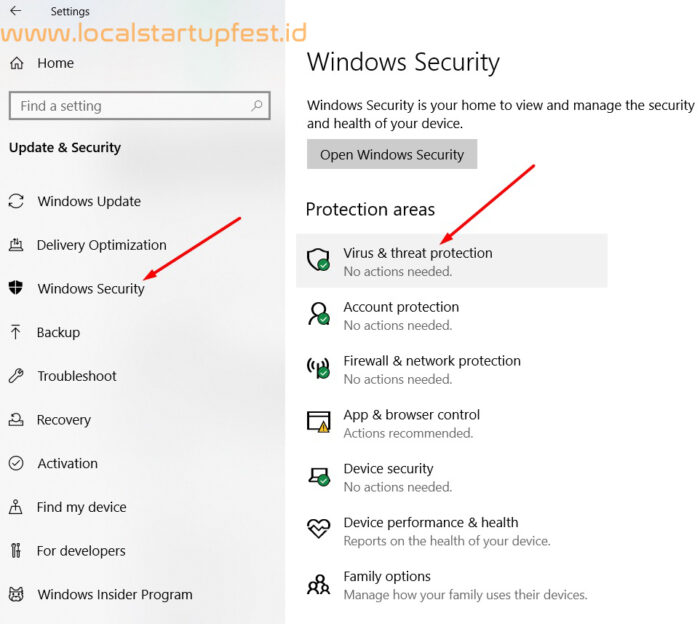Click the Device security laptop icon

319,476
